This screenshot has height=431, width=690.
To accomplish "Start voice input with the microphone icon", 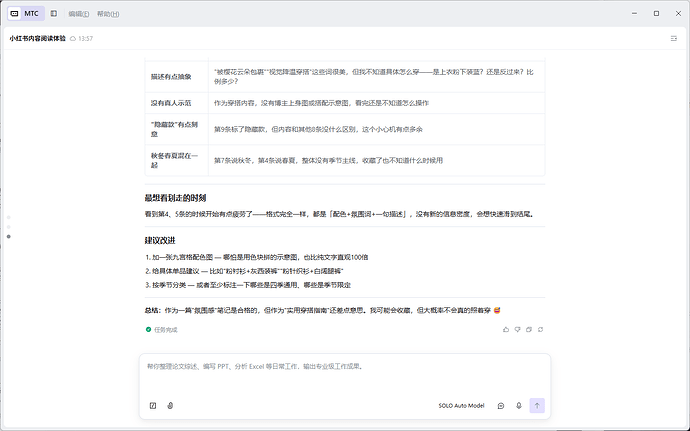I will point(519,405).
